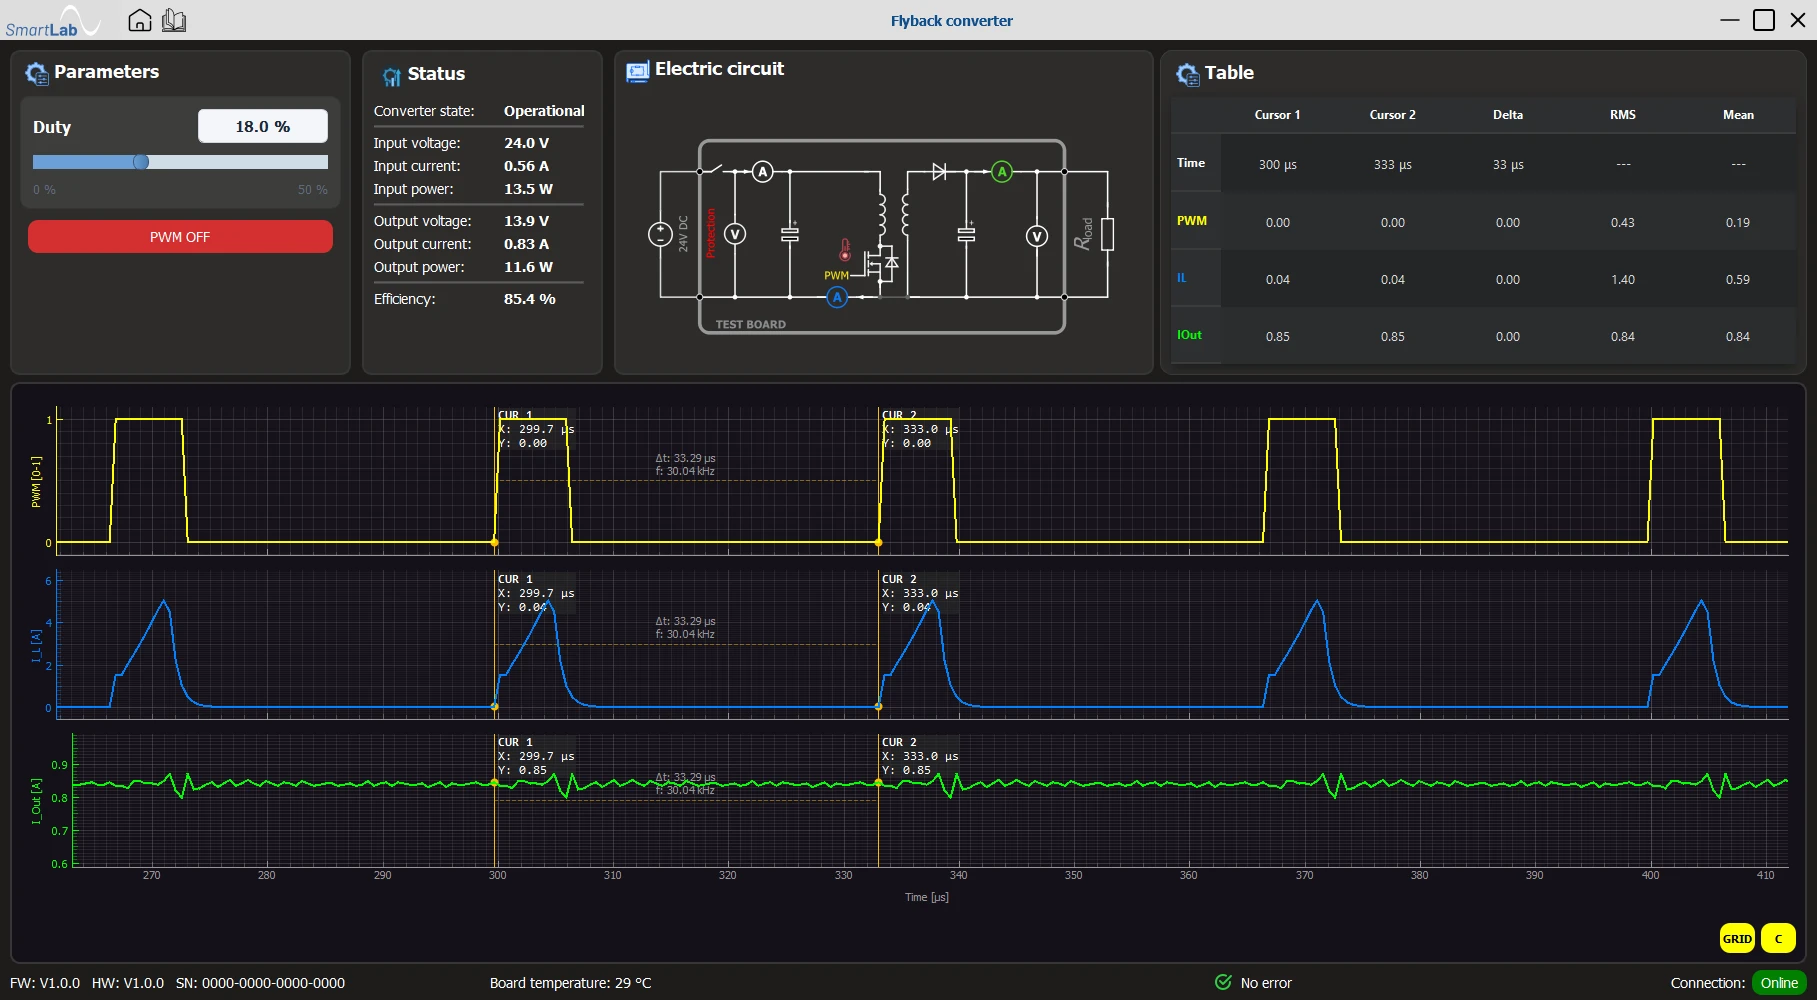Select the IOut row label in table
1817x1000 pixels.
click(x=1189, y=335)
